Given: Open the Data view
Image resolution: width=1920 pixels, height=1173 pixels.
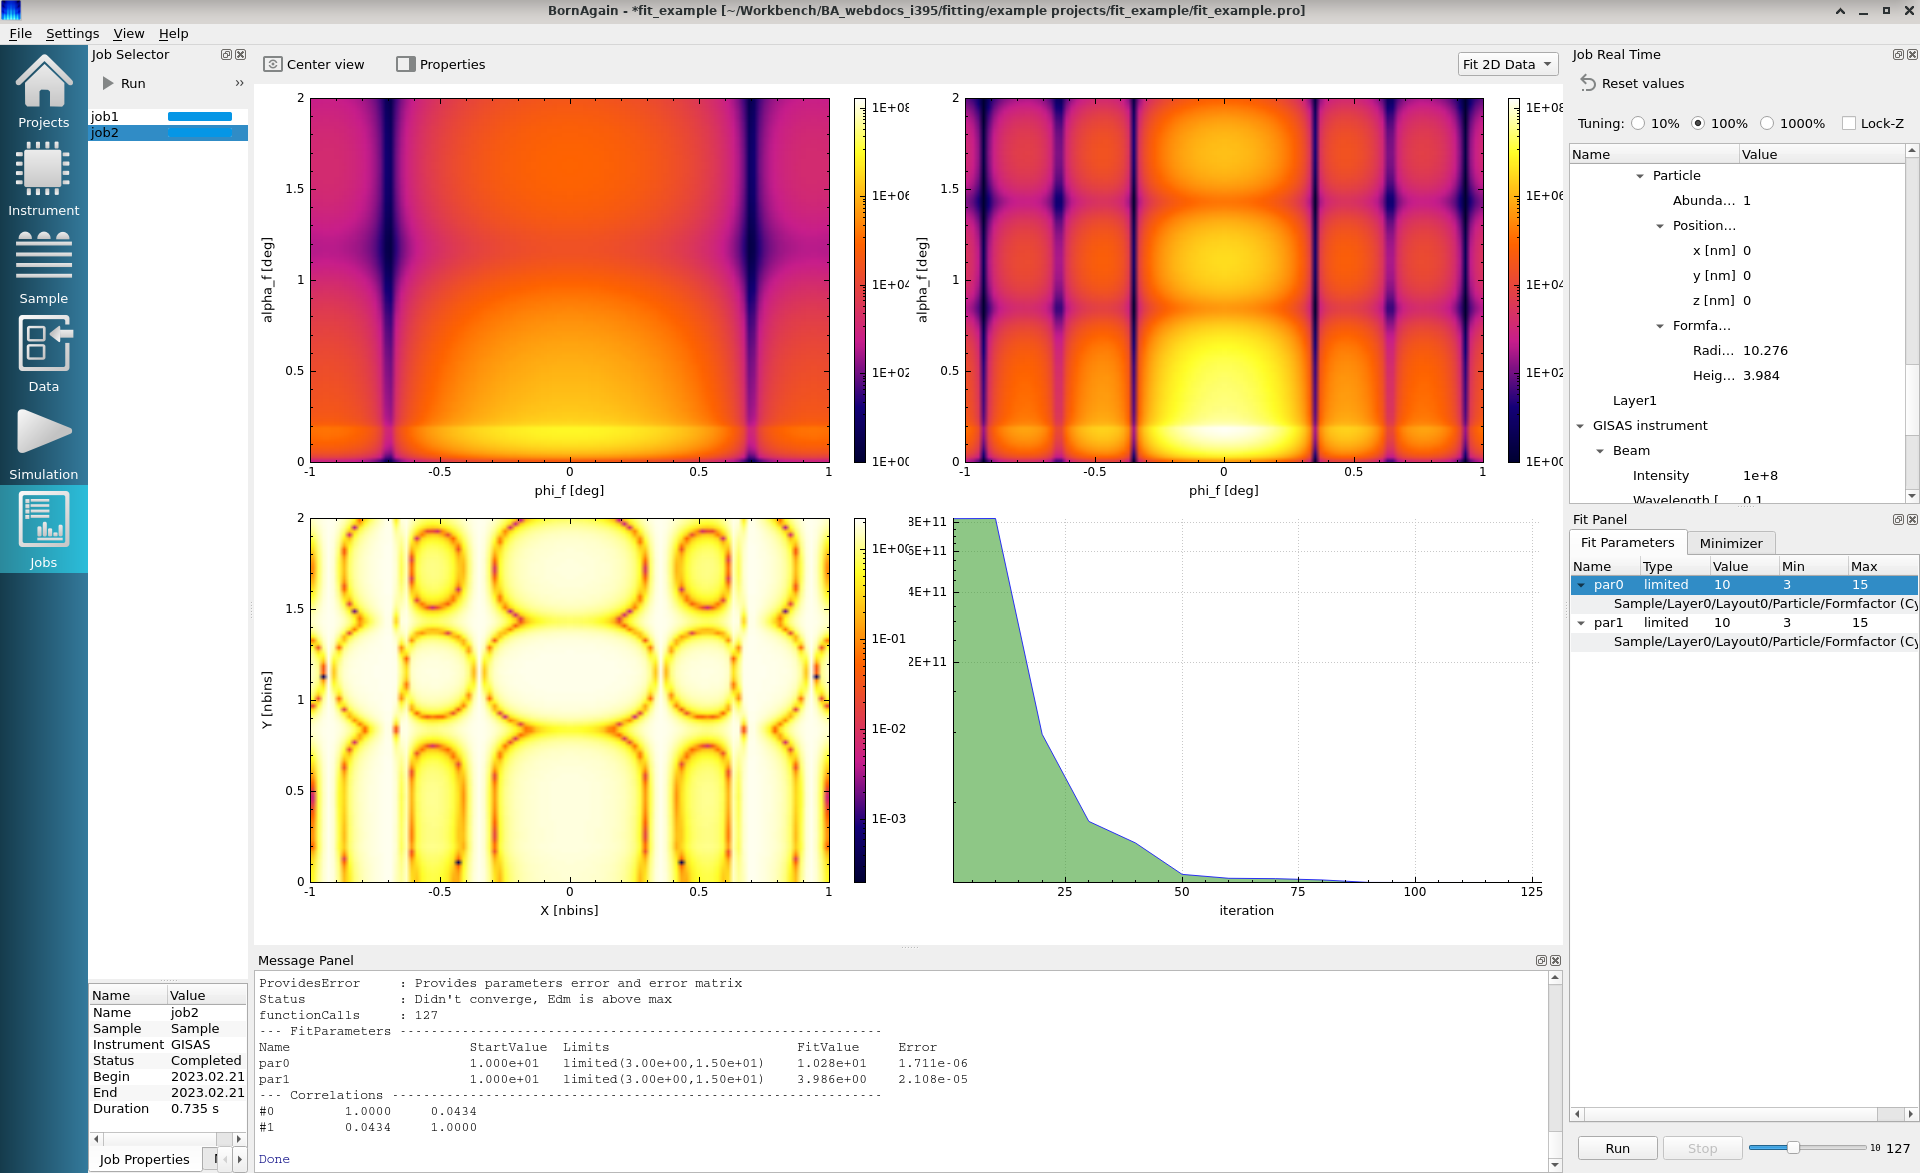Looking at the screenshot, I should click(x=43, y=356).
